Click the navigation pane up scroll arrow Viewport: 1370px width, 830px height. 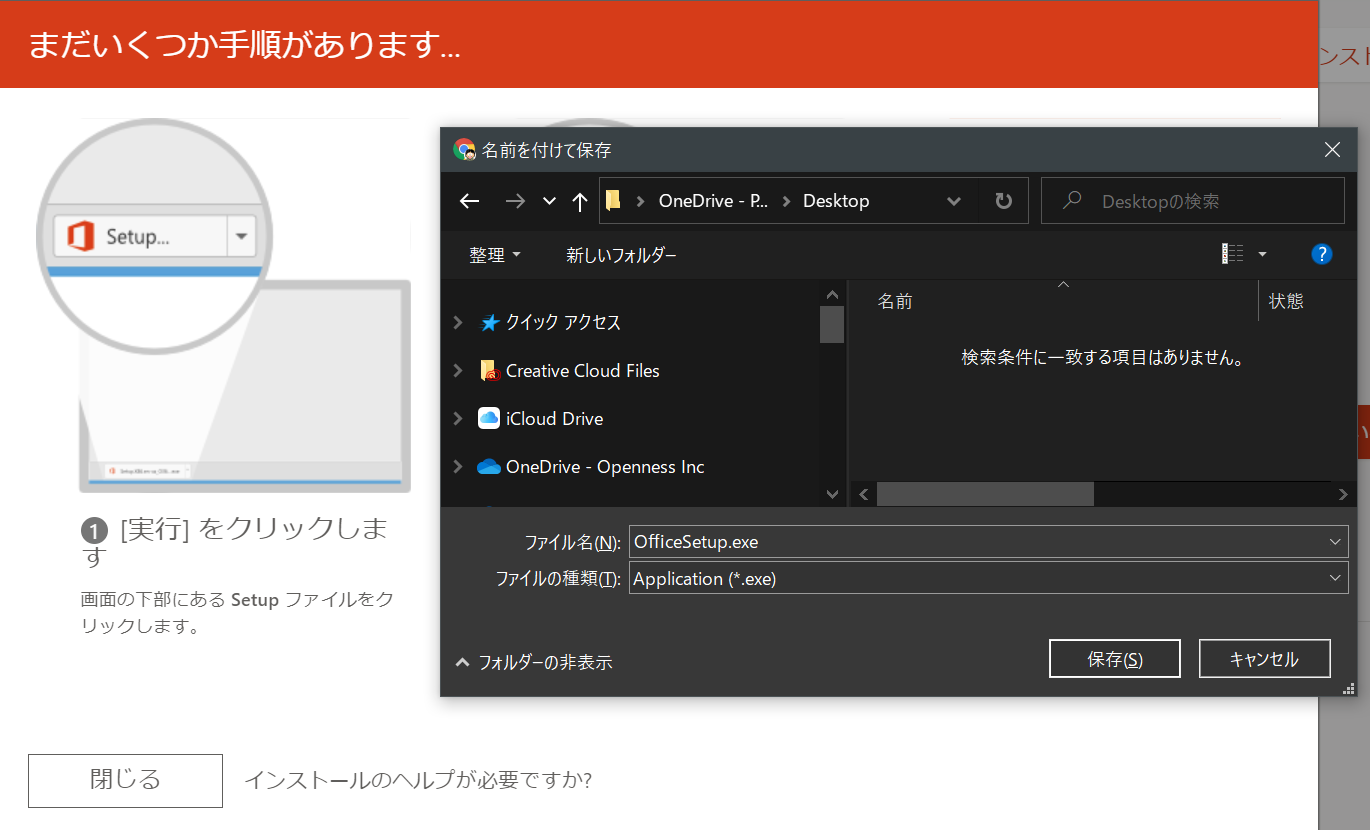(832, 293)
